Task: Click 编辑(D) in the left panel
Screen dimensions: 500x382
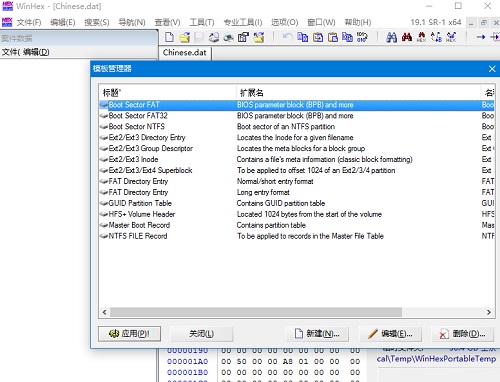Action: click(x=36, y=52)
